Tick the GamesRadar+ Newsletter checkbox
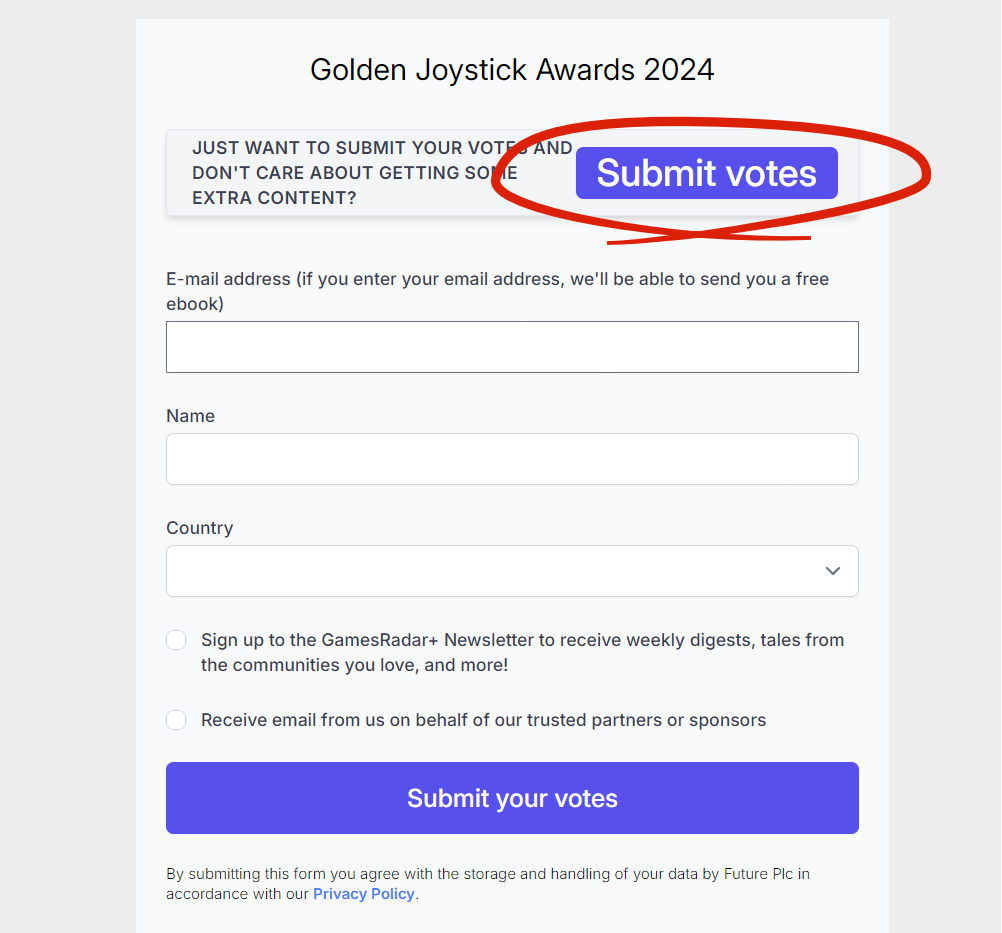 pyautogui.click(x=176, y=640)
